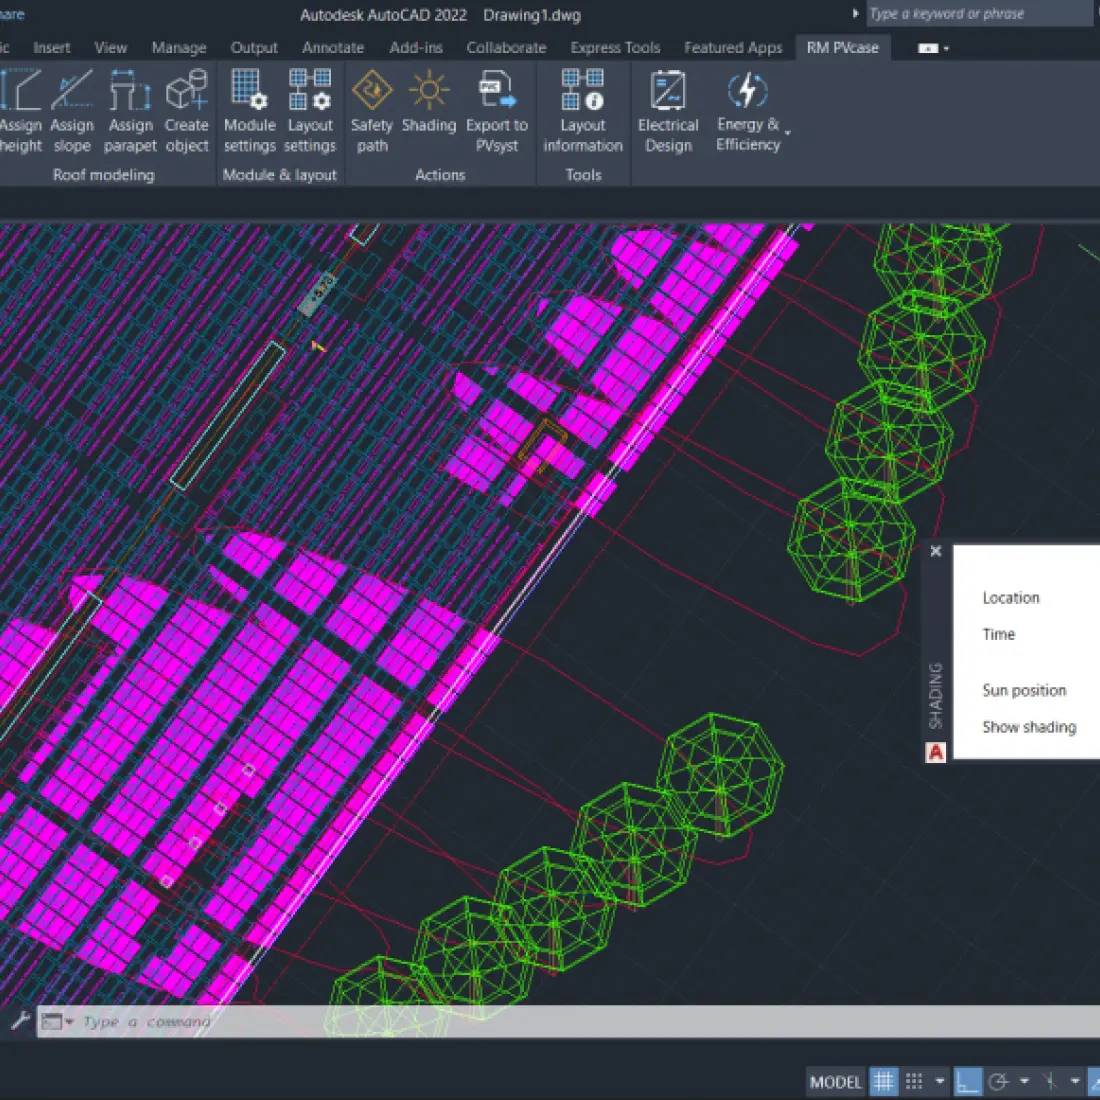Click the red A palette properties icon

936,753
